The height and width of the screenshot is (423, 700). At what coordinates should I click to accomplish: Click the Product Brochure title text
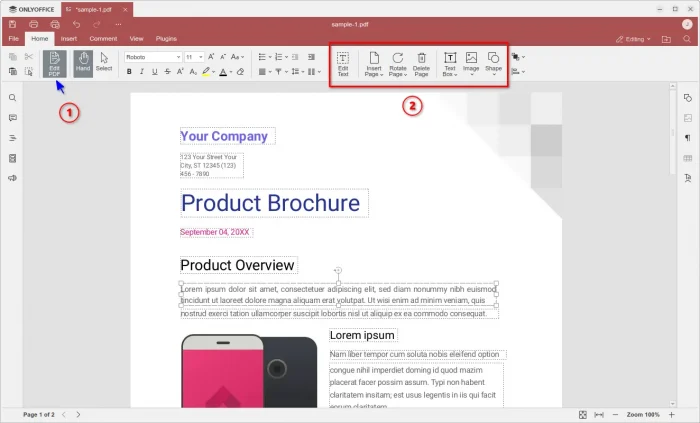(270, 203)
